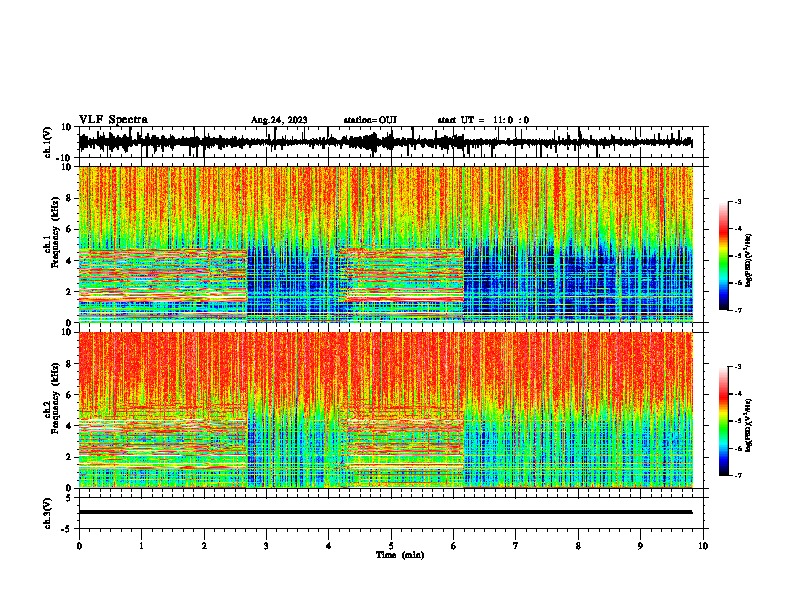This screenshot has height=612, width=792.
Task: Click the ch.3 flat black trace line
Action: click(x=385, y=512)
